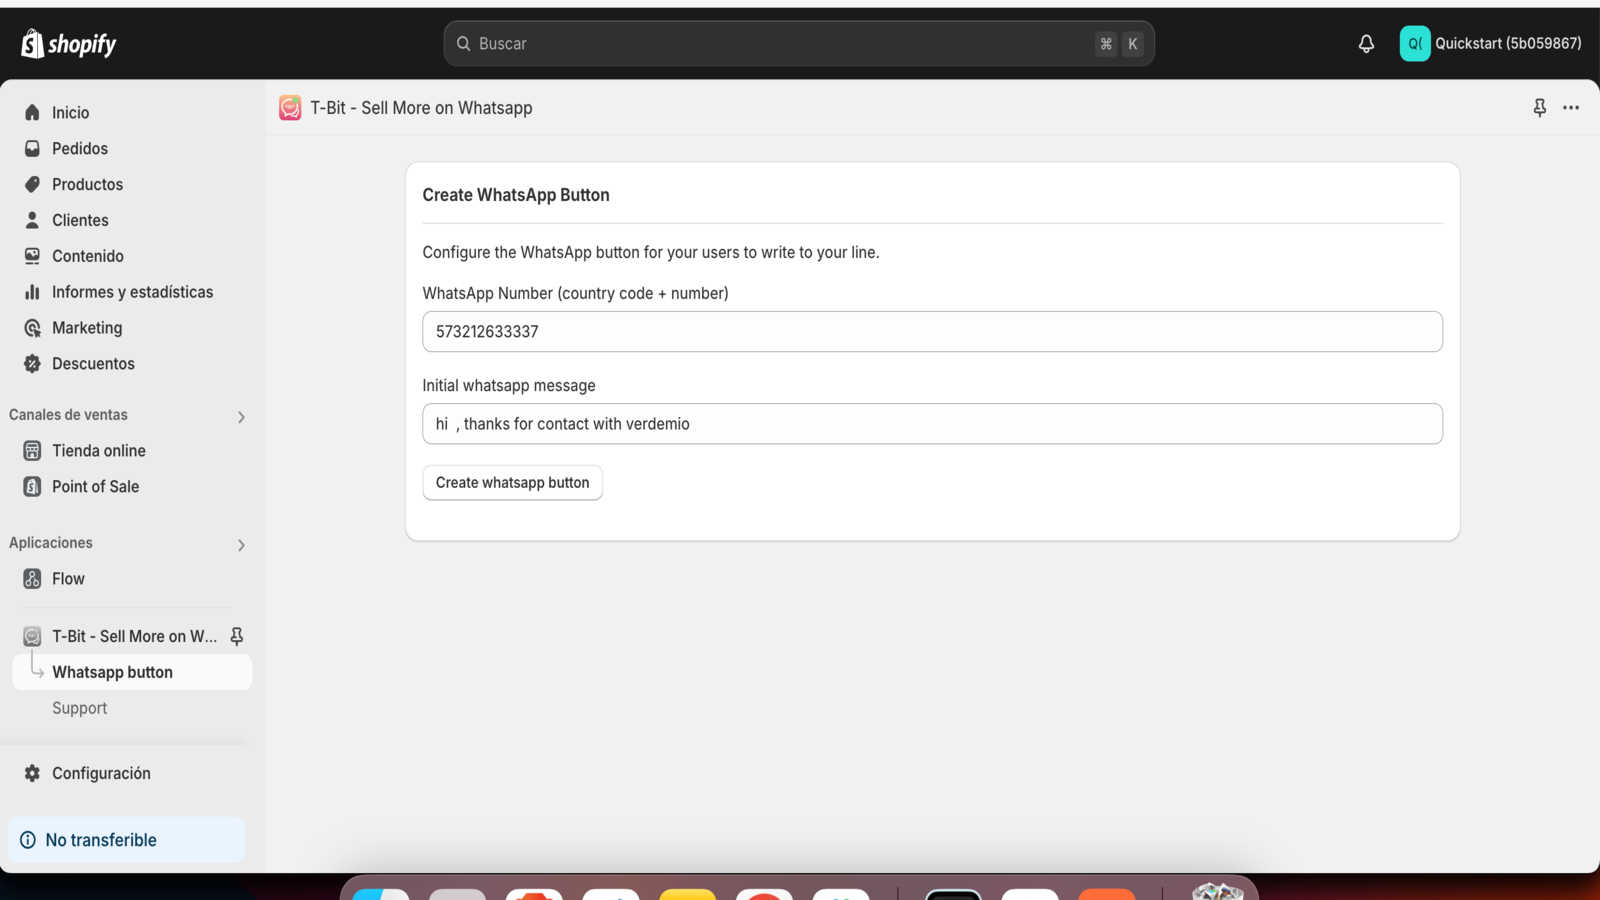Click the Create whatsapp button
1600x900 pixels.
click(x=512, y=483)
